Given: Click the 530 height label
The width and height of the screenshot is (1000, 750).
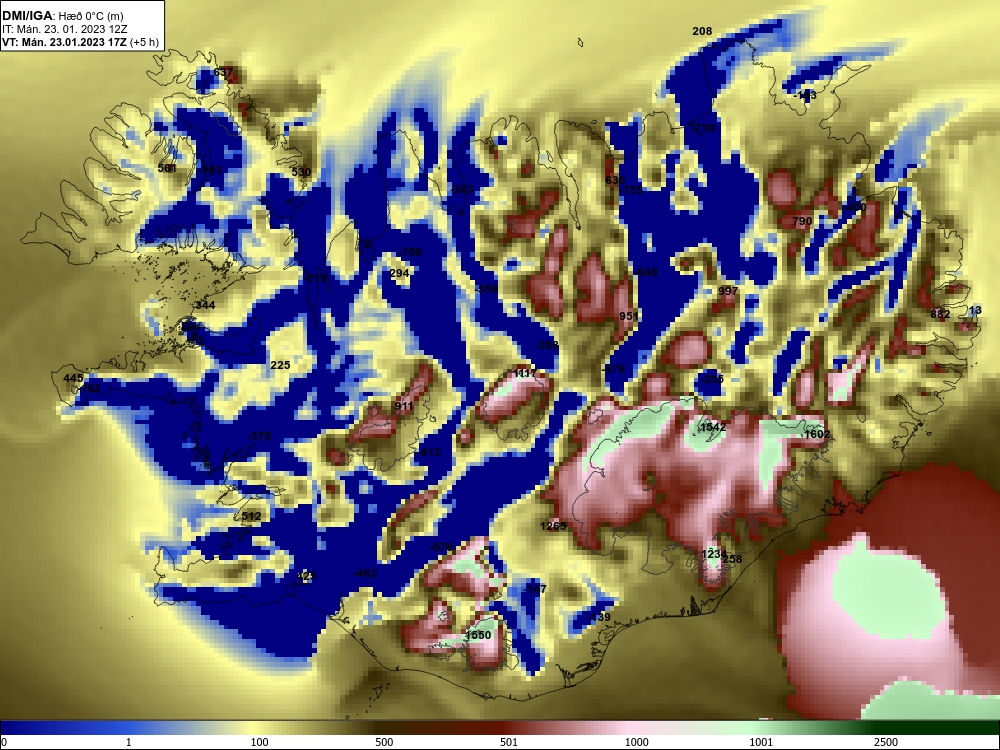Looking at the screenshot, I should (x=301, y=172).
